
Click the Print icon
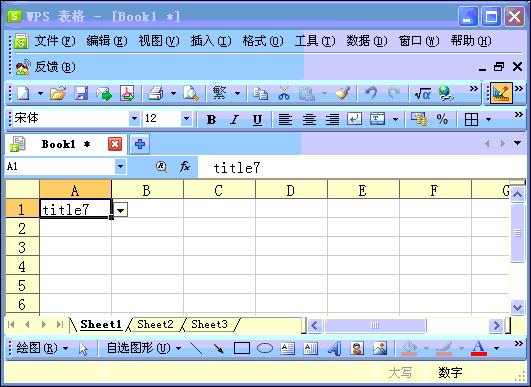156,93
